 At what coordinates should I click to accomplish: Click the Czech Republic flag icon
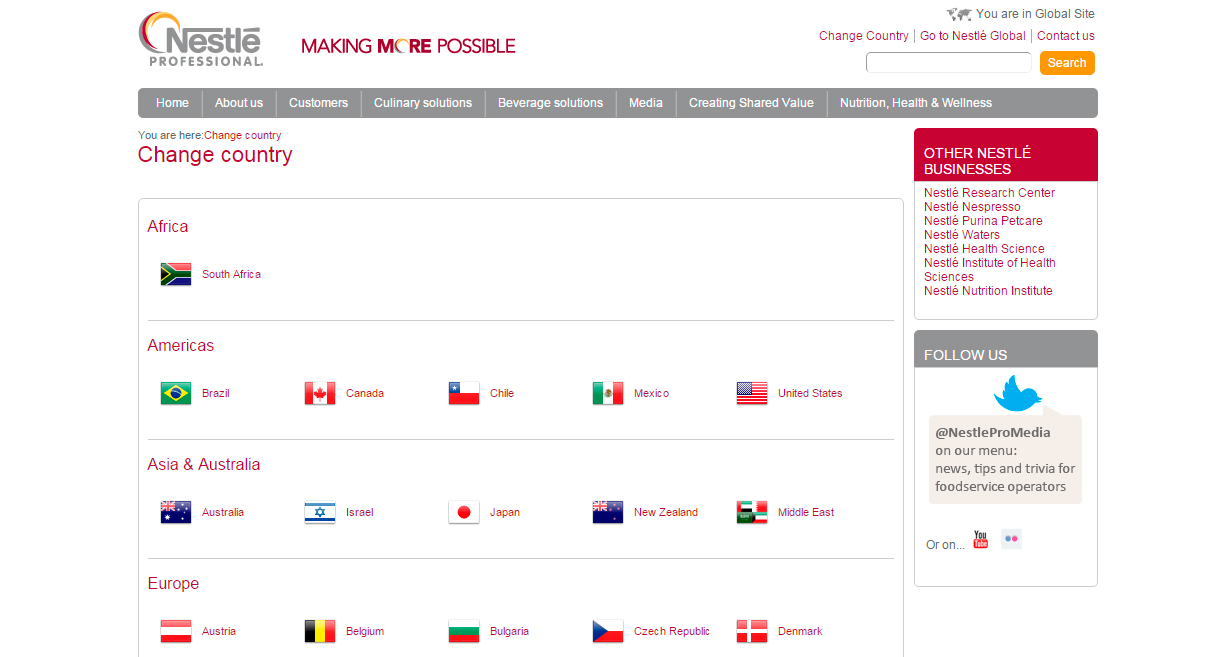pos(608,631)
